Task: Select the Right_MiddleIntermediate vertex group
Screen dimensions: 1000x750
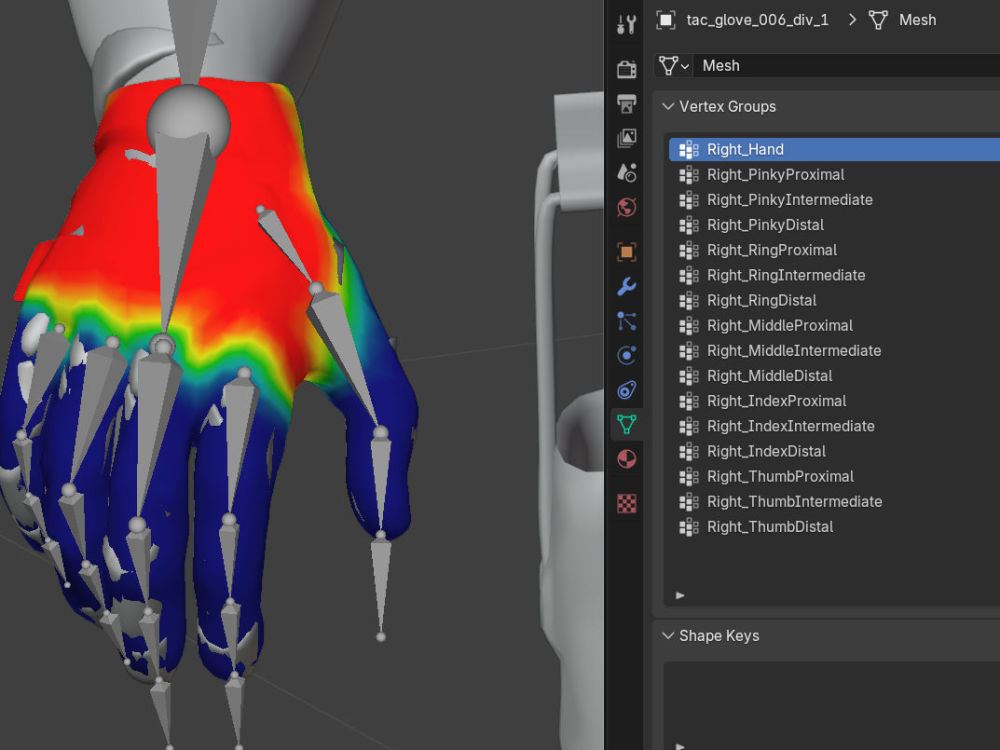Action: (834, 351)
